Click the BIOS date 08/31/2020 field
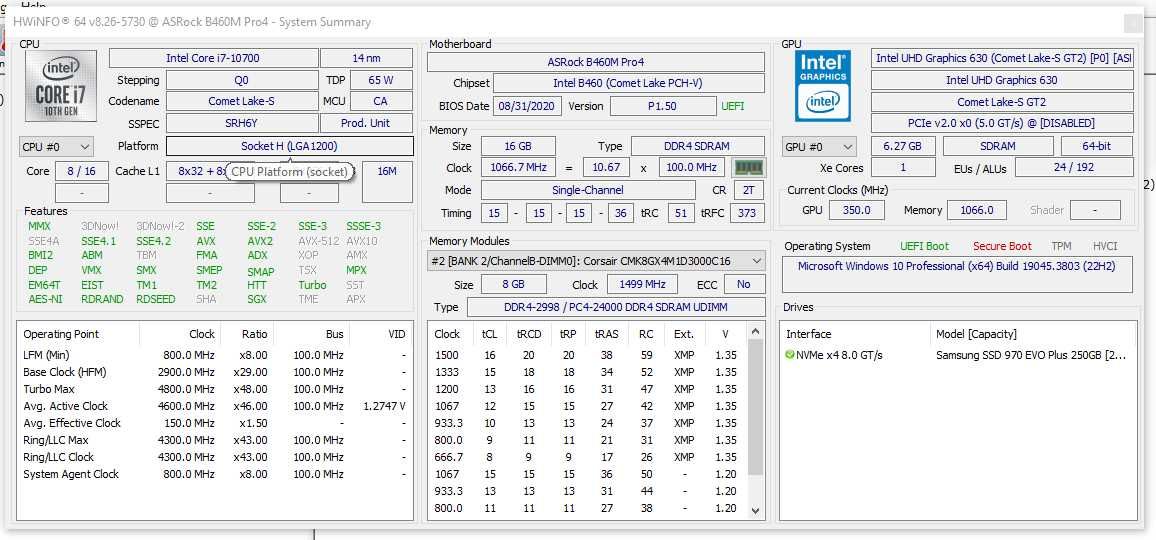 [528, 105]
